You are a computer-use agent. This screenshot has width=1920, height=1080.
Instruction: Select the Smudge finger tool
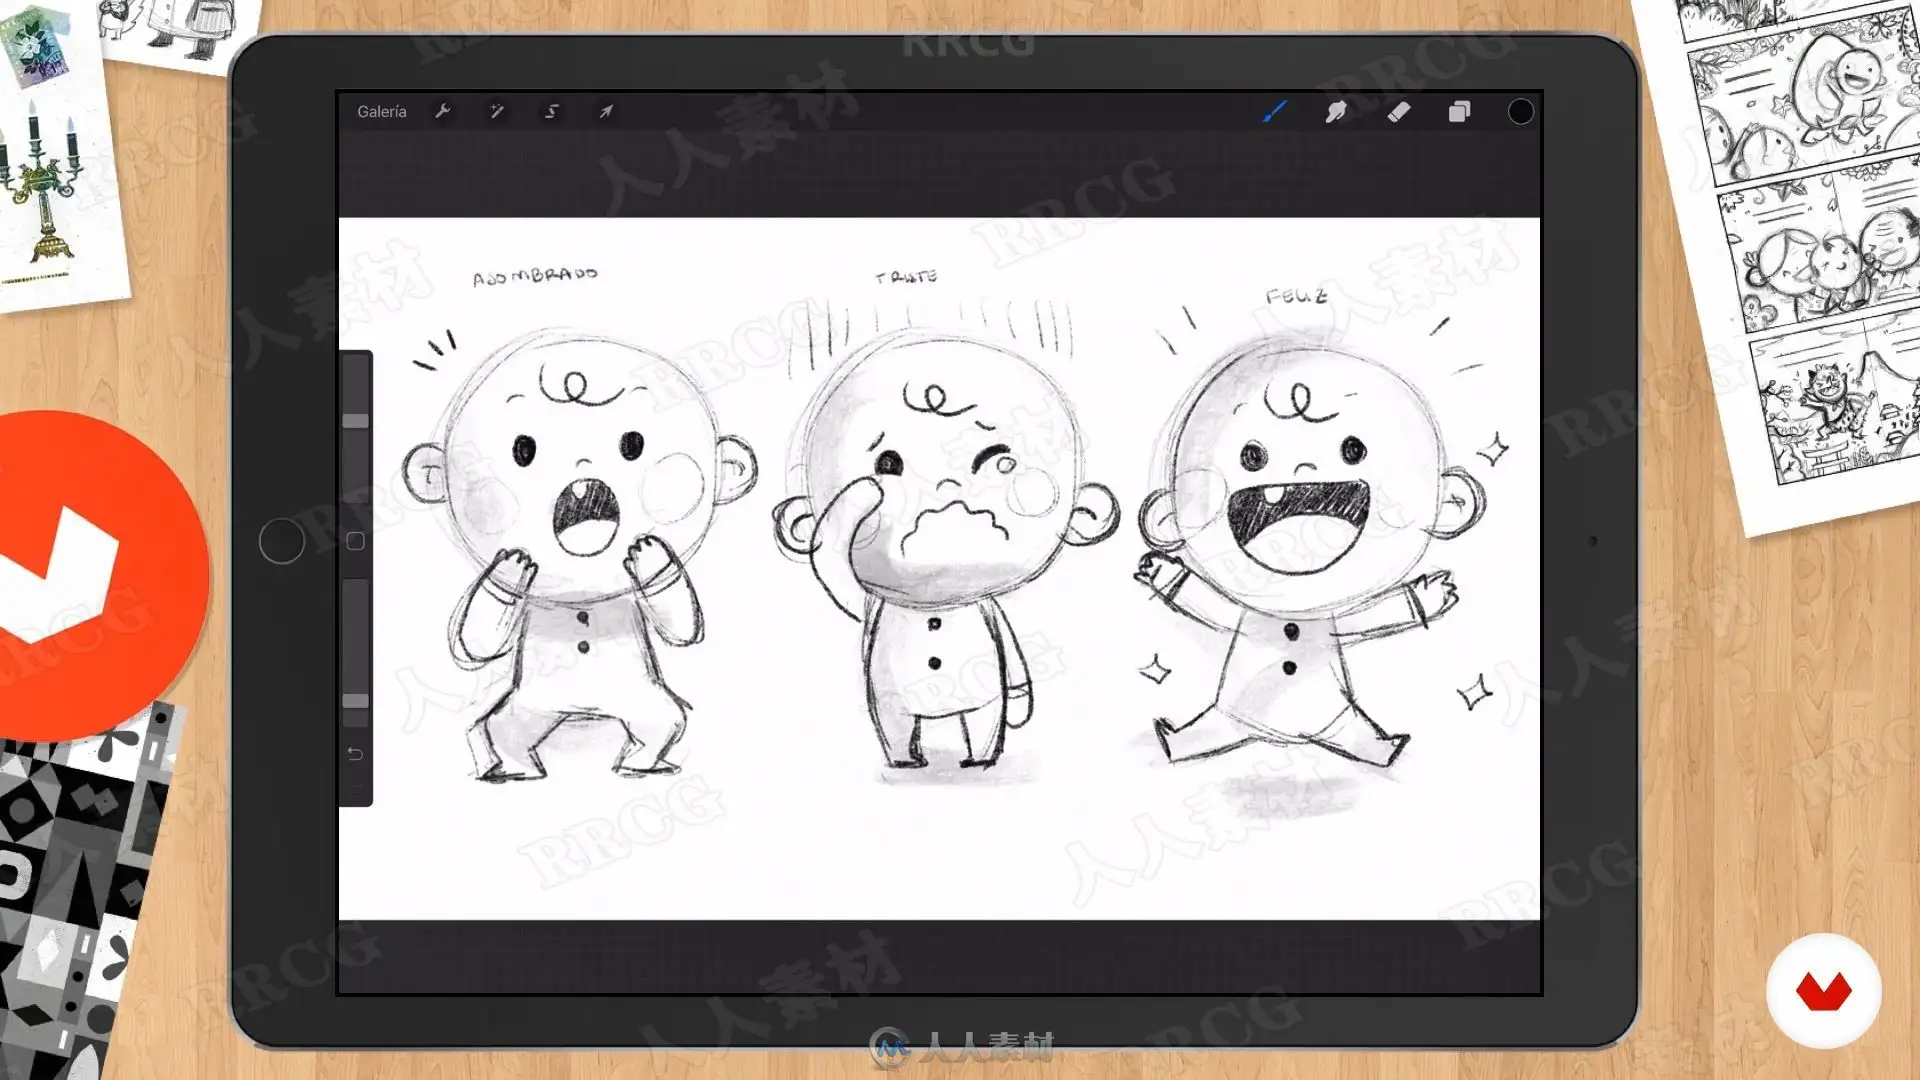[x=1336, y=111]
